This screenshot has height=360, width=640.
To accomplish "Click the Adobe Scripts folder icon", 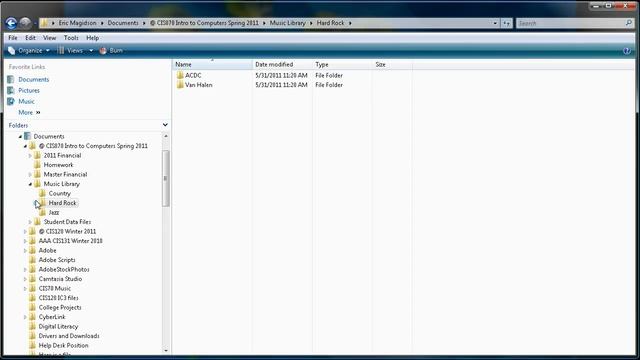I will pos(33,260).
